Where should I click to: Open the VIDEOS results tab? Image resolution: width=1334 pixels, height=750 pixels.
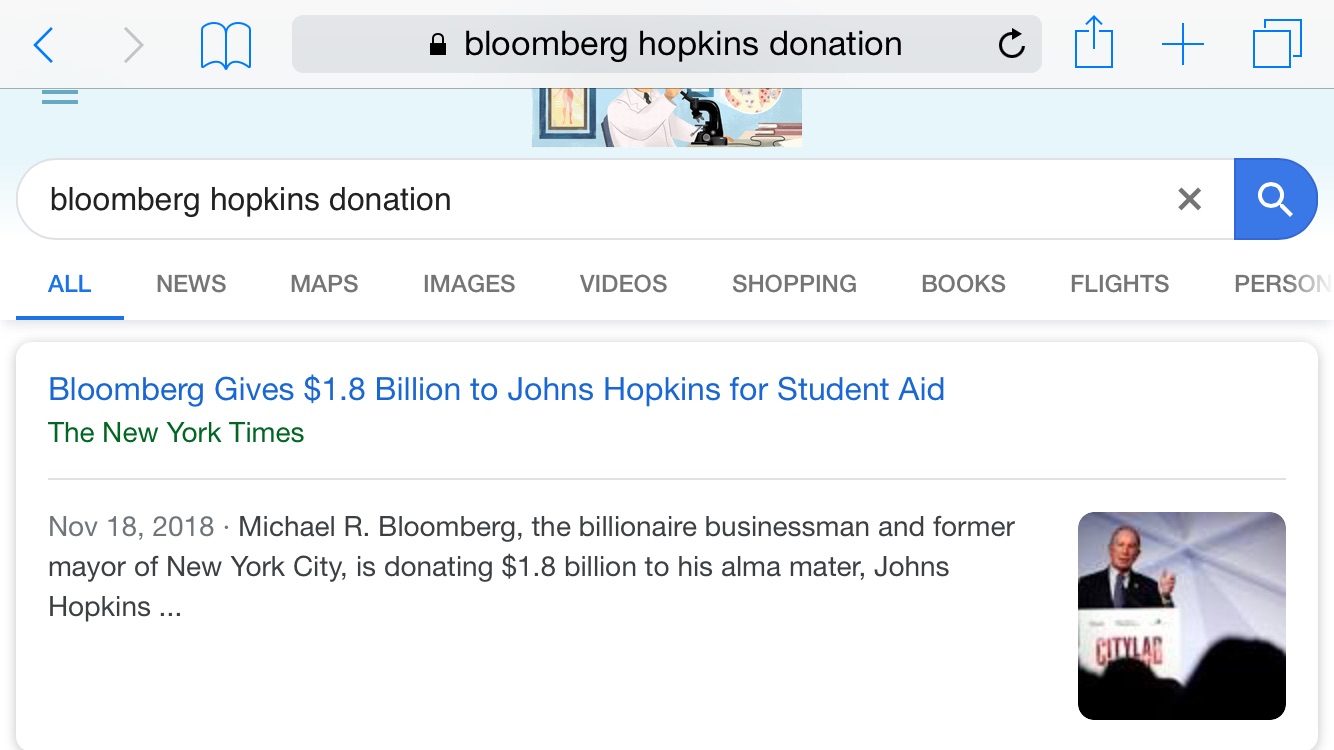(623, 284)
